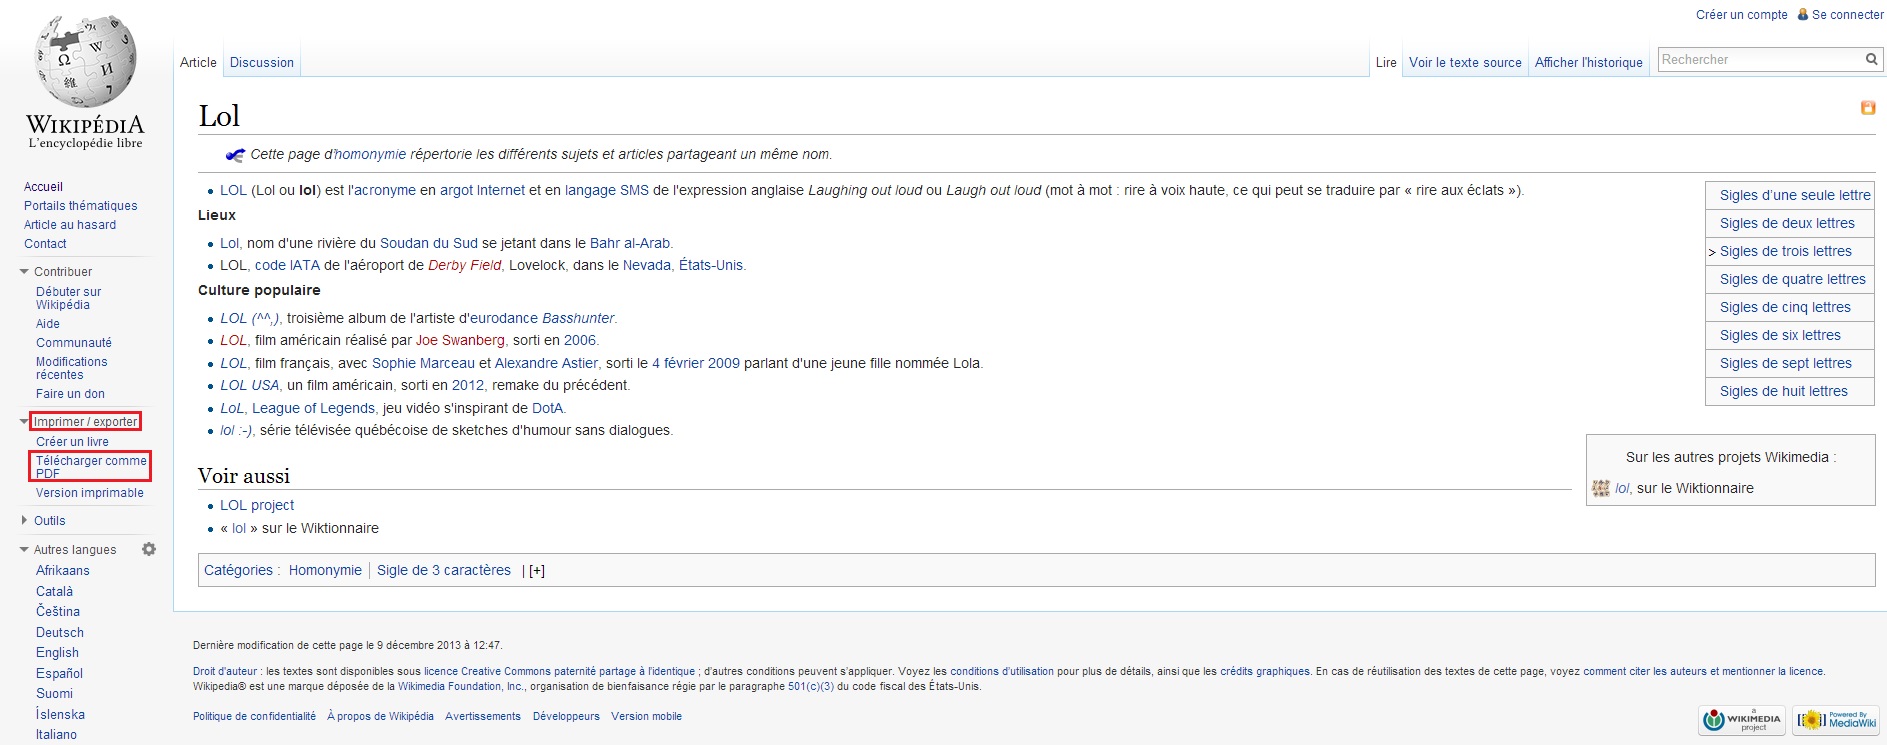1887x745 pixels.
Task: Click the Wiktionnaire icon beside lol
Action: [1600, 489]
